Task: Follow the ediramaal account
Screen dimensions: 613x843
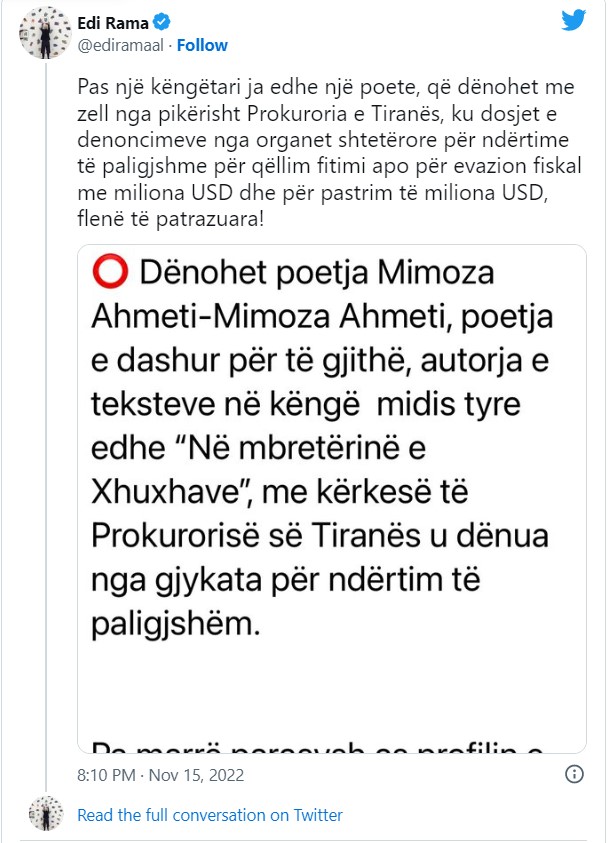Action: tap(203, 45)
